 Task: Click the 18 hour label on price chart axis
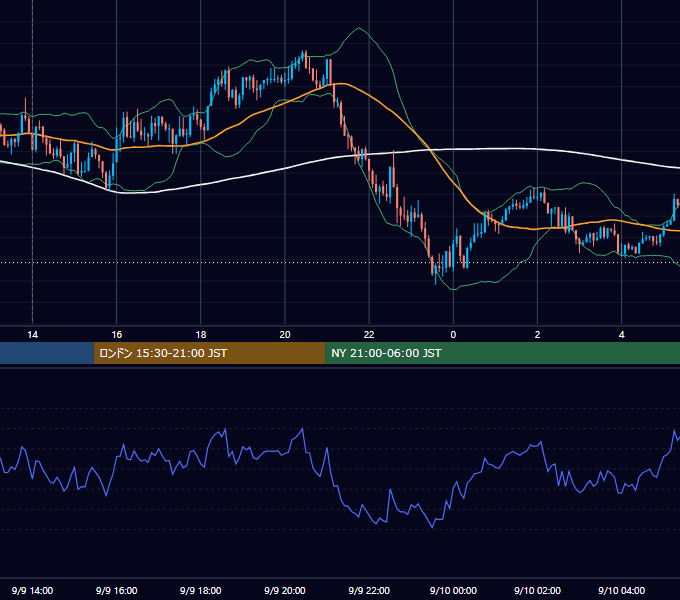(201, 335)
